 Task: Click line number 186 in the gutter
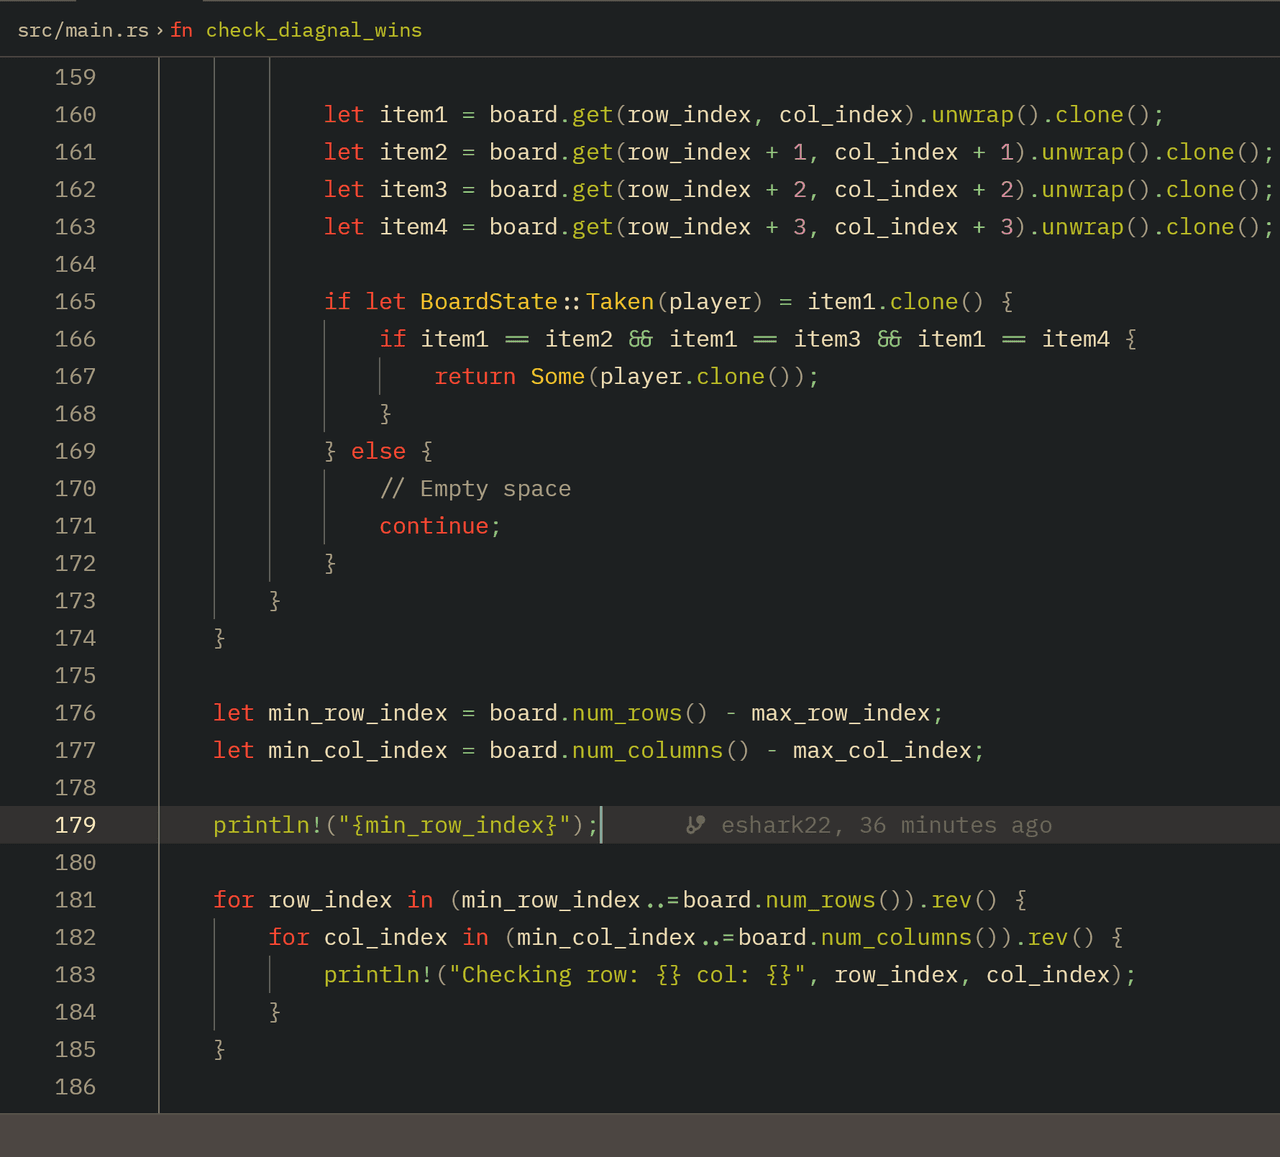click(x=75, y=1087)
